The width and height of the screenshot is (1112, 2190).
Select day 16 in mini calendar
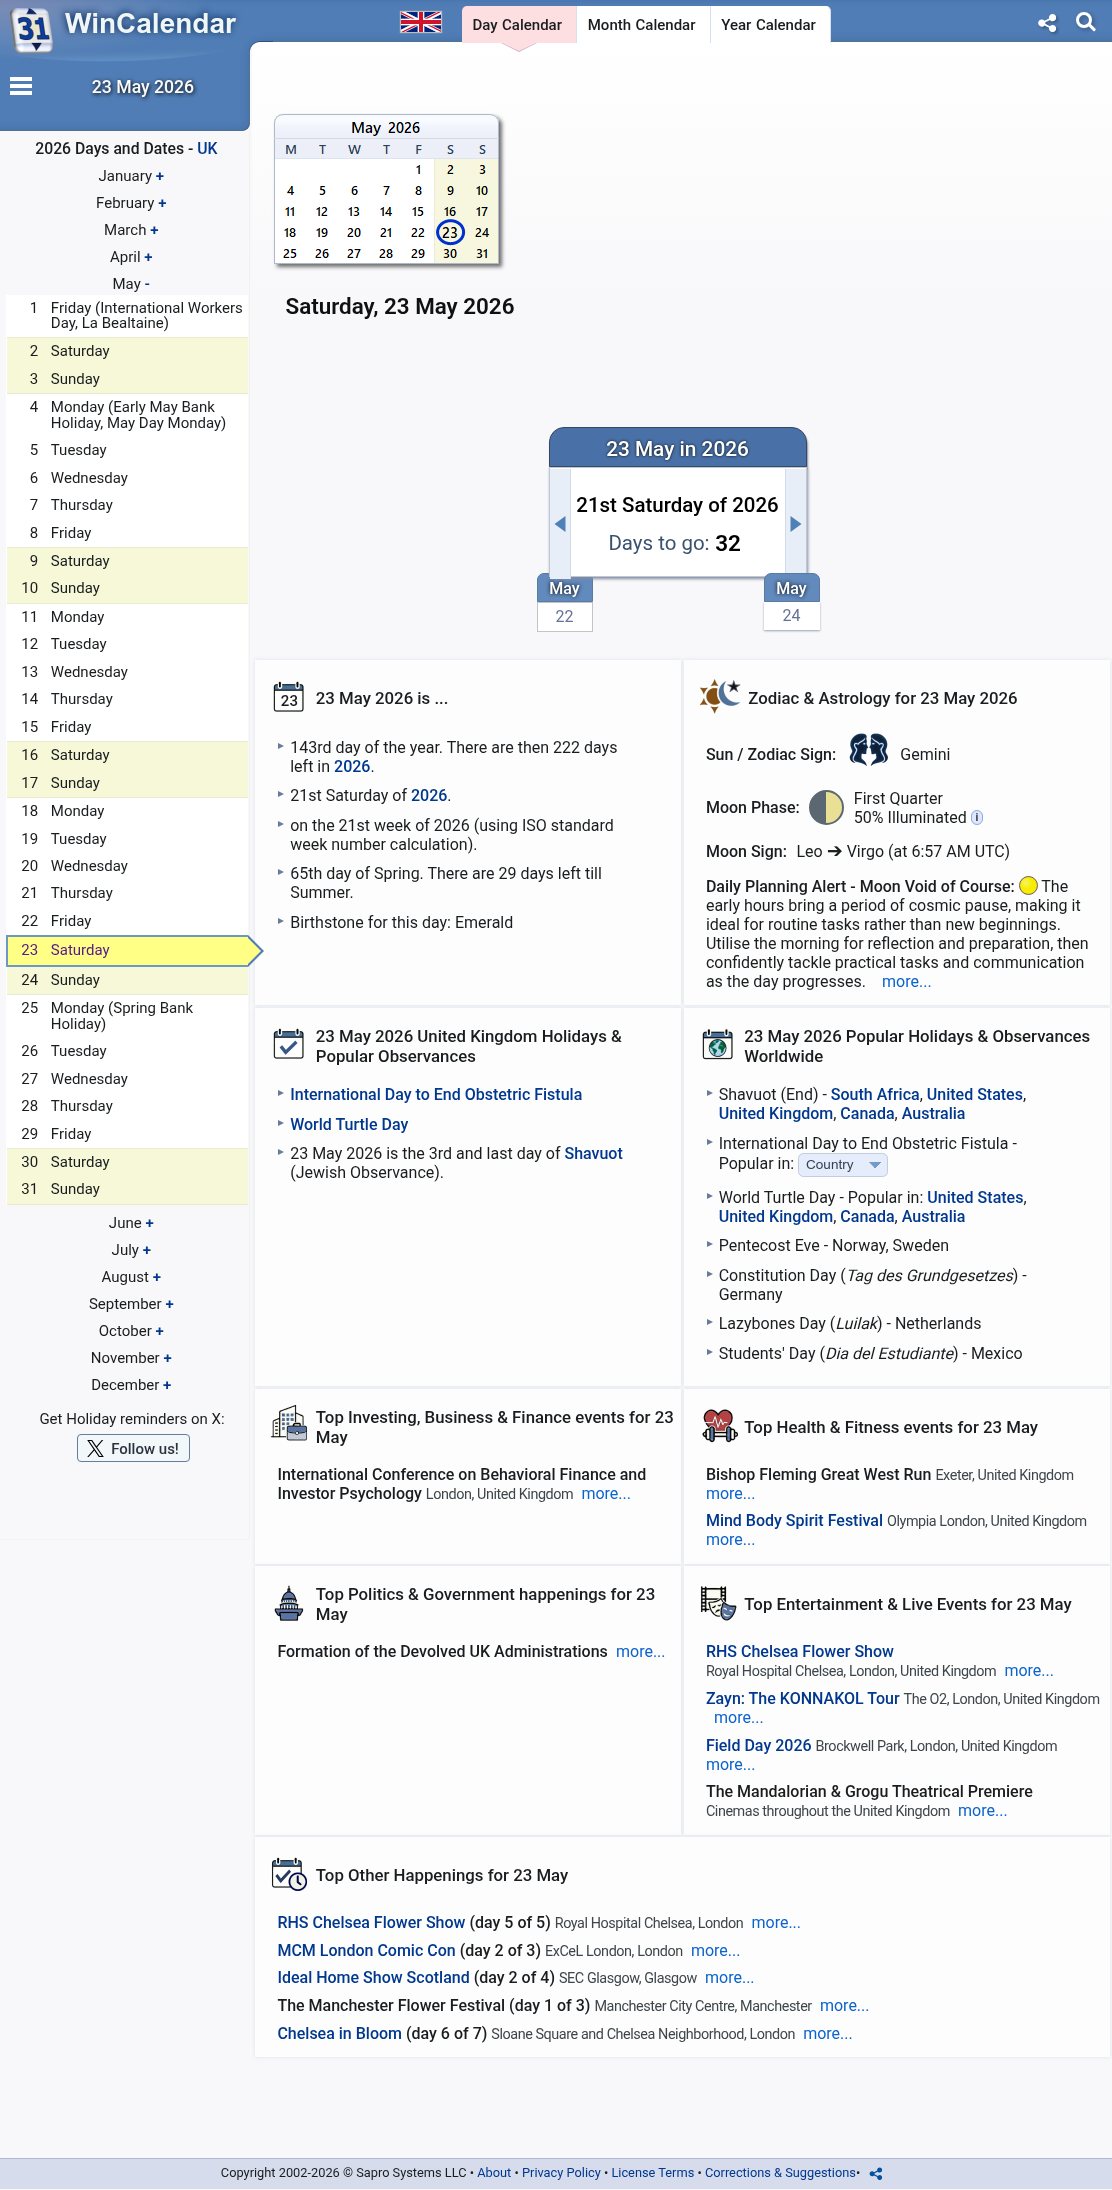450,212
